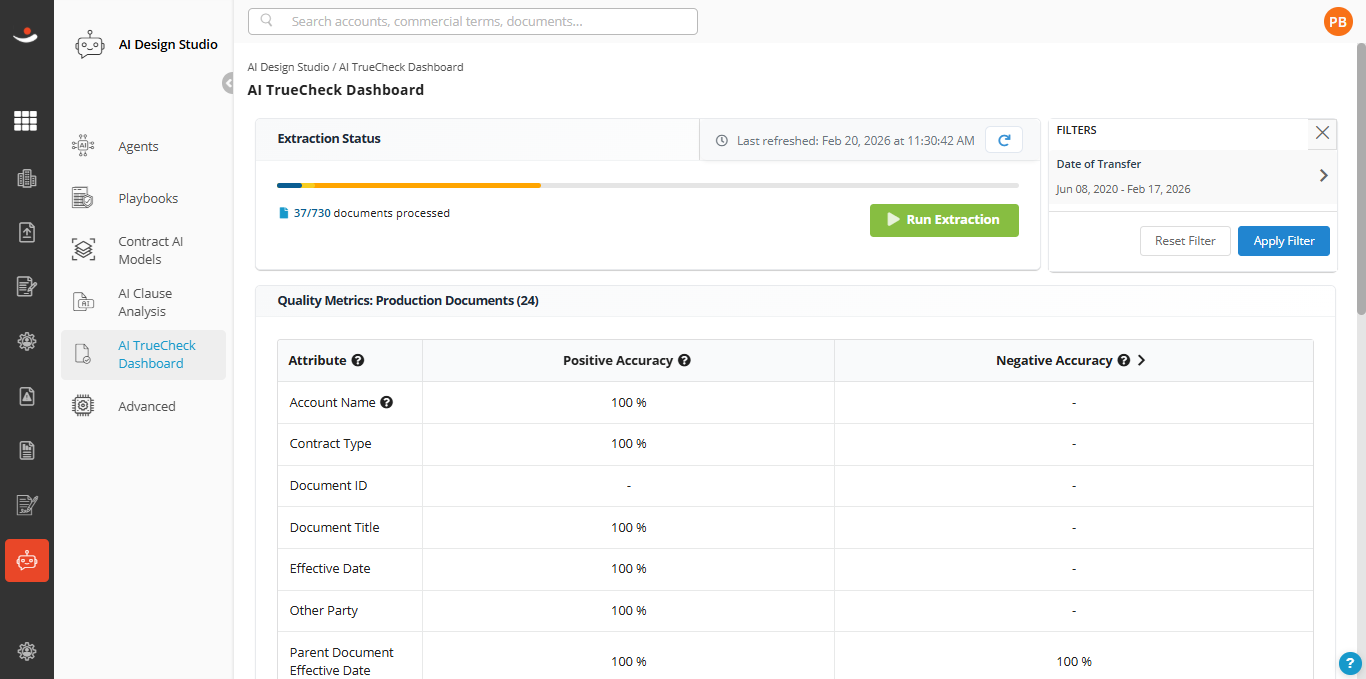Open the accounts buildings icon in the dark rail
1366x679 pixels.
[26, 178]
